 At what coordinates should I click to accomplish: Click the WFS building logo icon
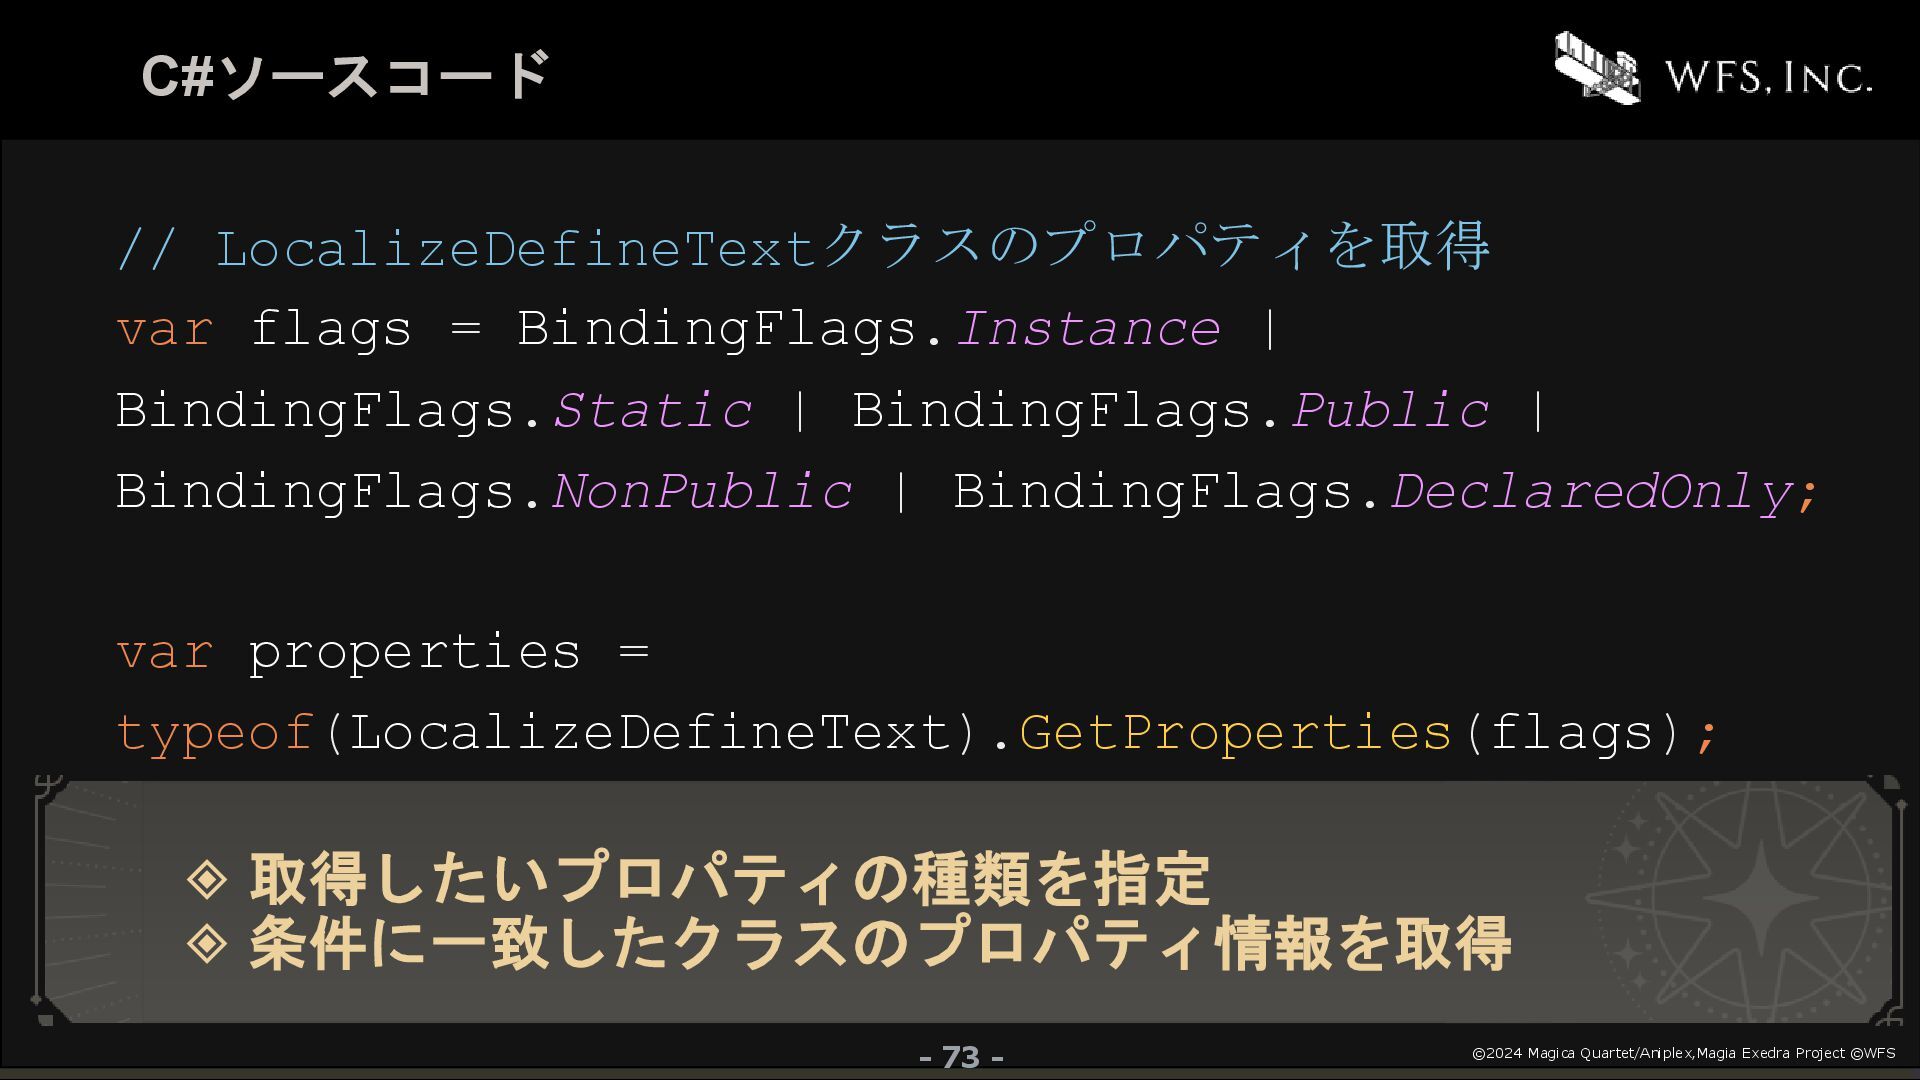[x=1597, y=67]
